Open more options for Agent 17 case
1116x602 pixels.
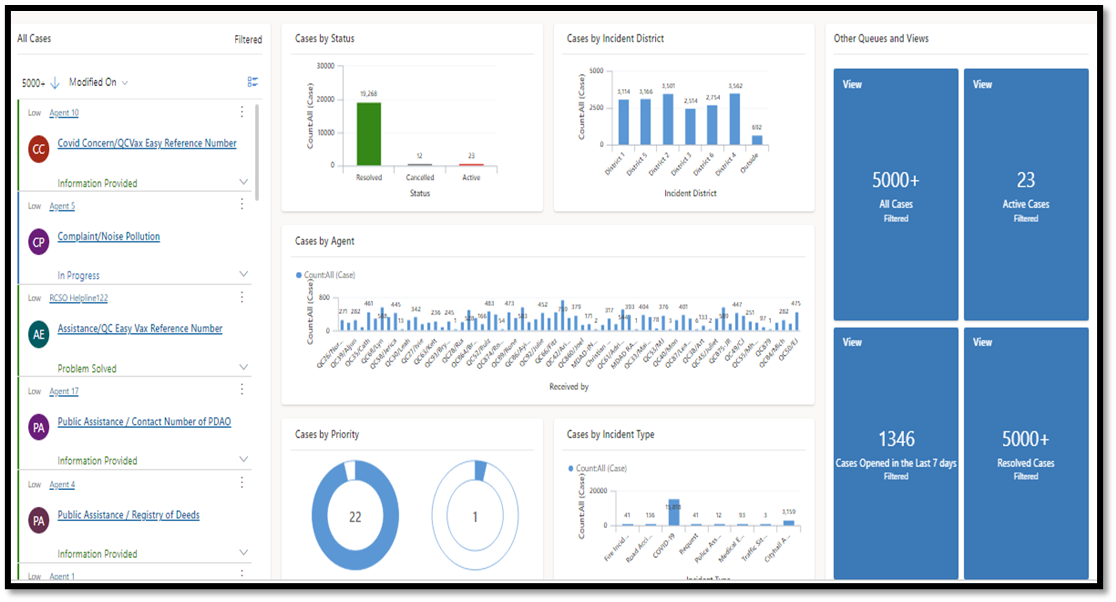coord(242,389)
